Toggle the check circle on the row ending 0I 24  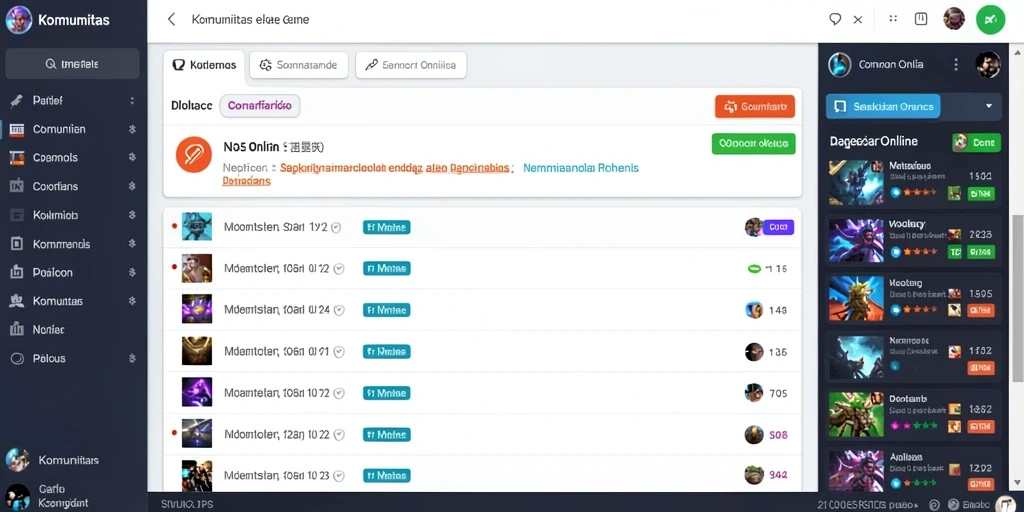tap(339, 310)
